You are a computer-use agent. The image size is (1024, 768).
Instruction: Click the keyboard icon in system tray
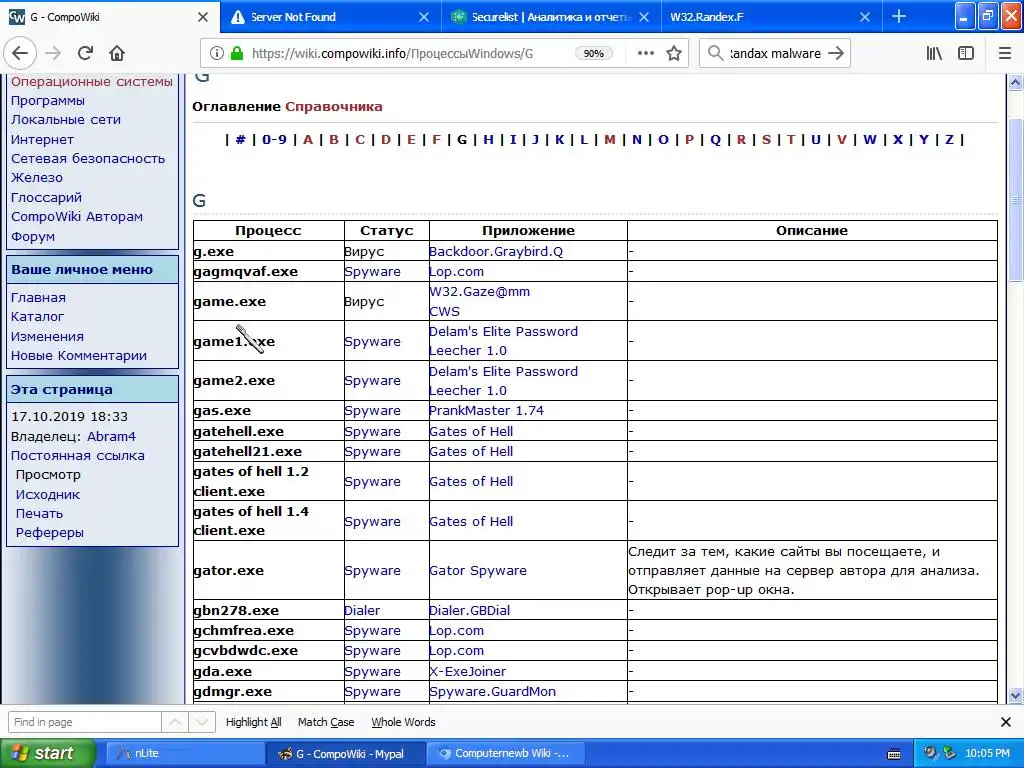(x=894, y=754)
